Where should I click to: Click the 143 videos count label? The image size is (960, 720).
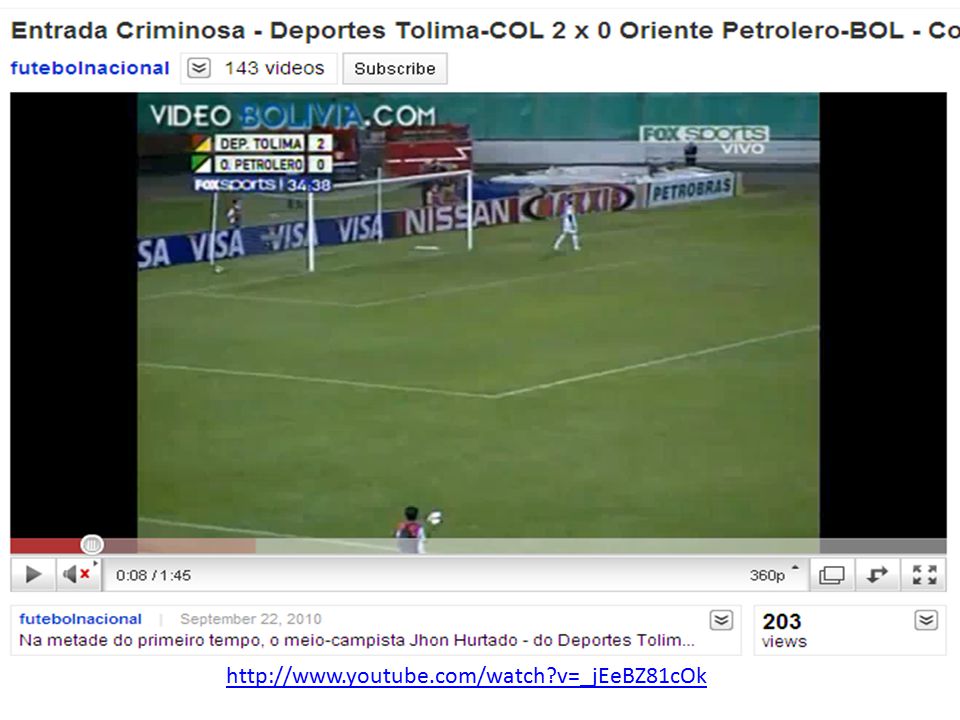(274, 68)
